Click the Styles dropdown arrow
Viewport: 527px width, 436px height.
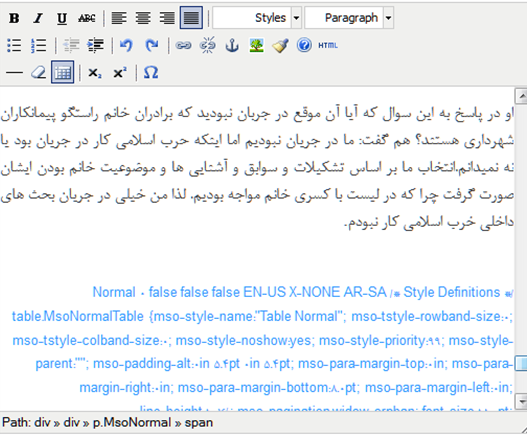[x=296, y=17]
